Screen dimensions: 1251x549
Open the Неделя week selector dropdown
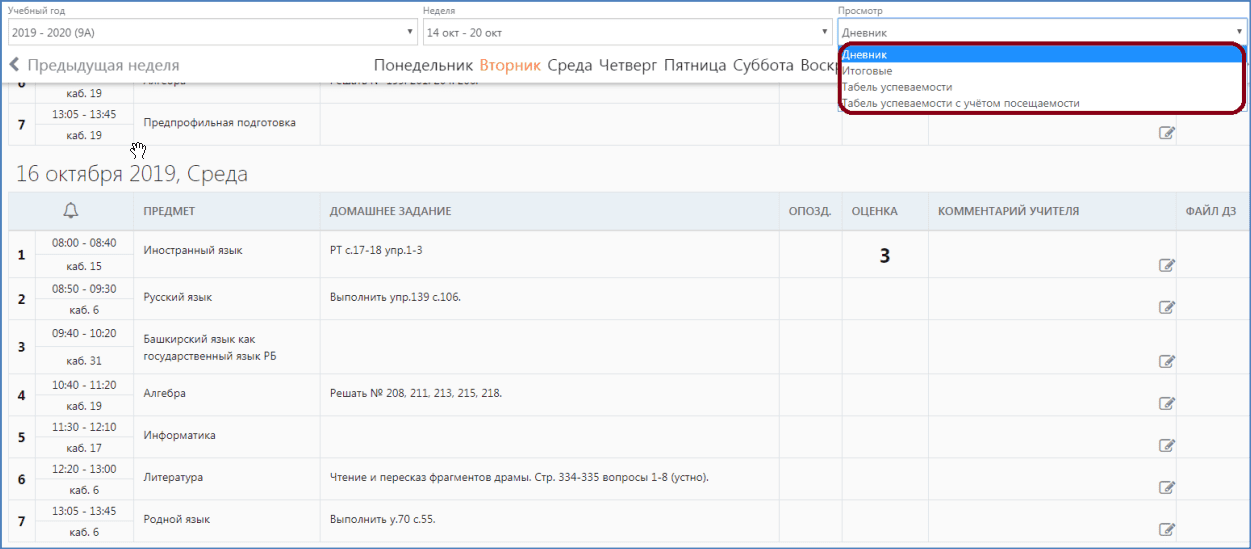point(626,32)
